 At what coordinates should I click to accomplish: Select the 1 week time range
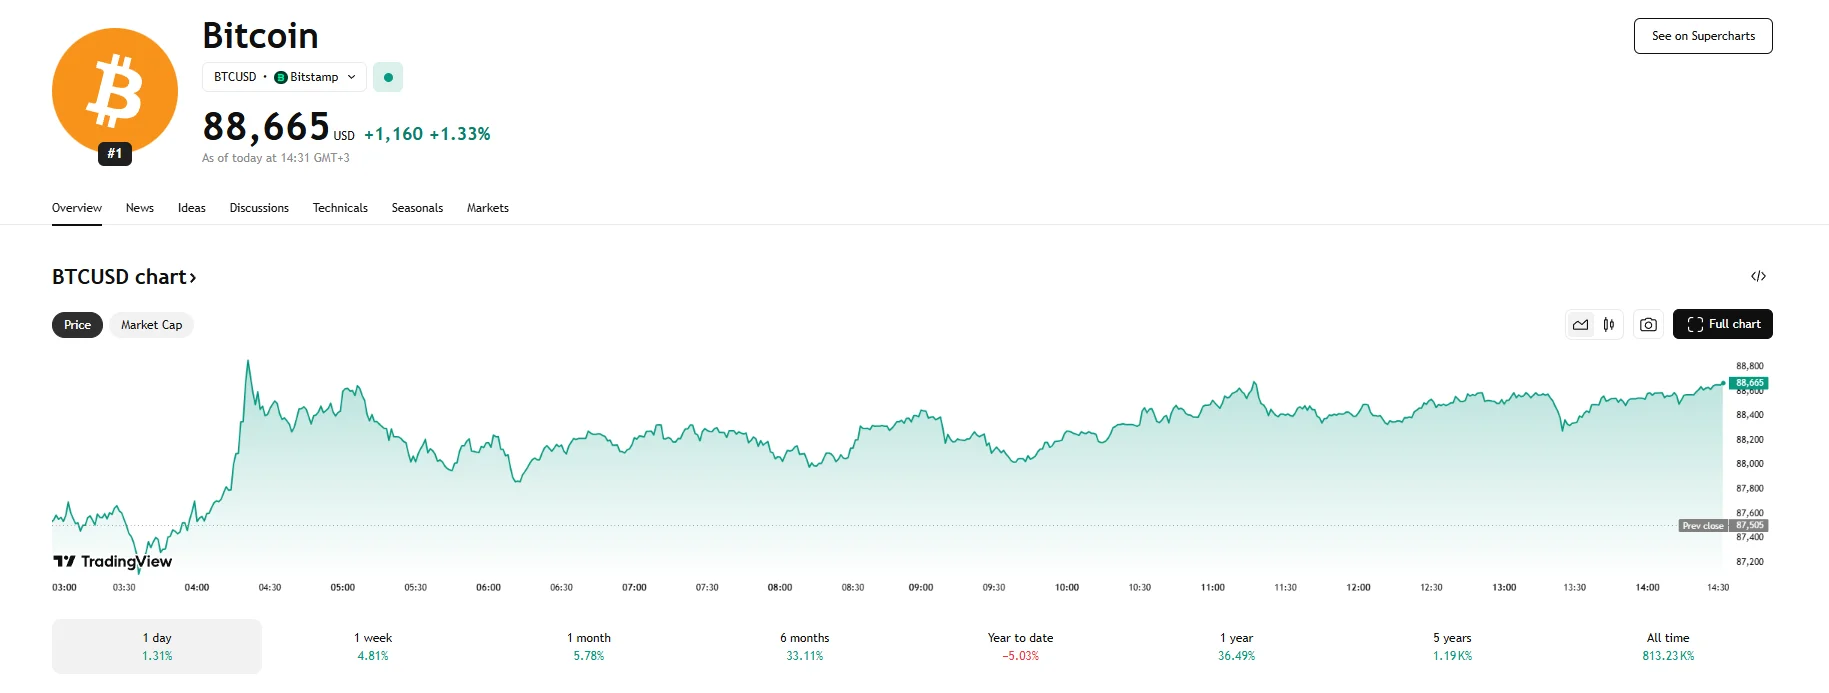click(373, 646)
